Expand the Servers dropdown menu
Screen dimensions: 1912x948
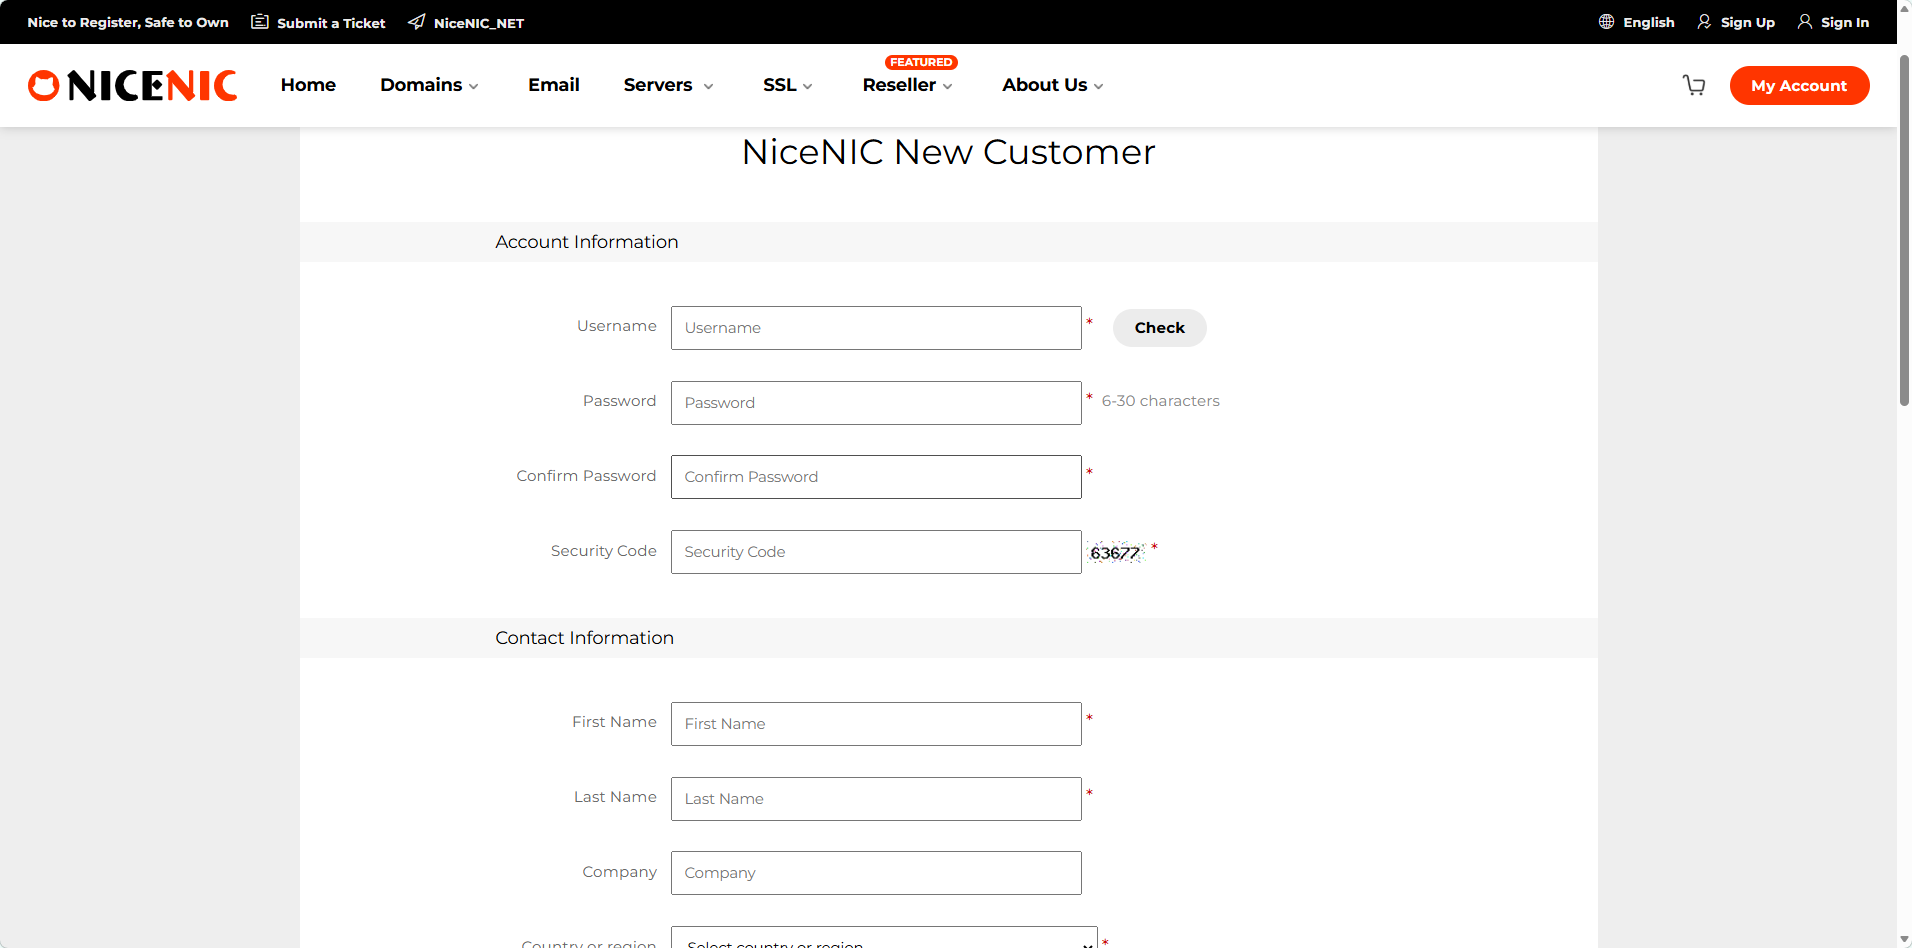click(668, 86)
